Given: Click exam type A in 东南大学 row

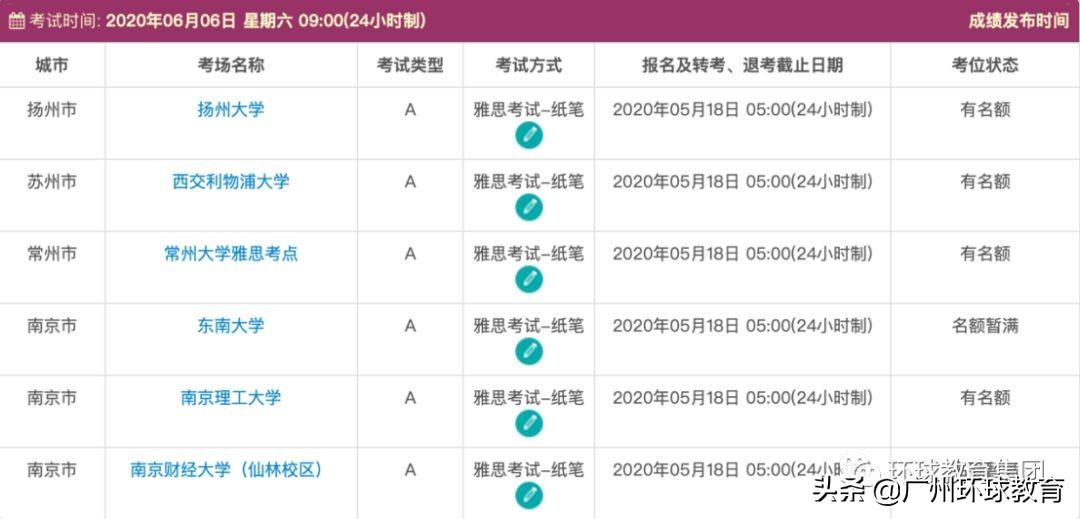Looking at the screenshot, I should click(410, 326).
